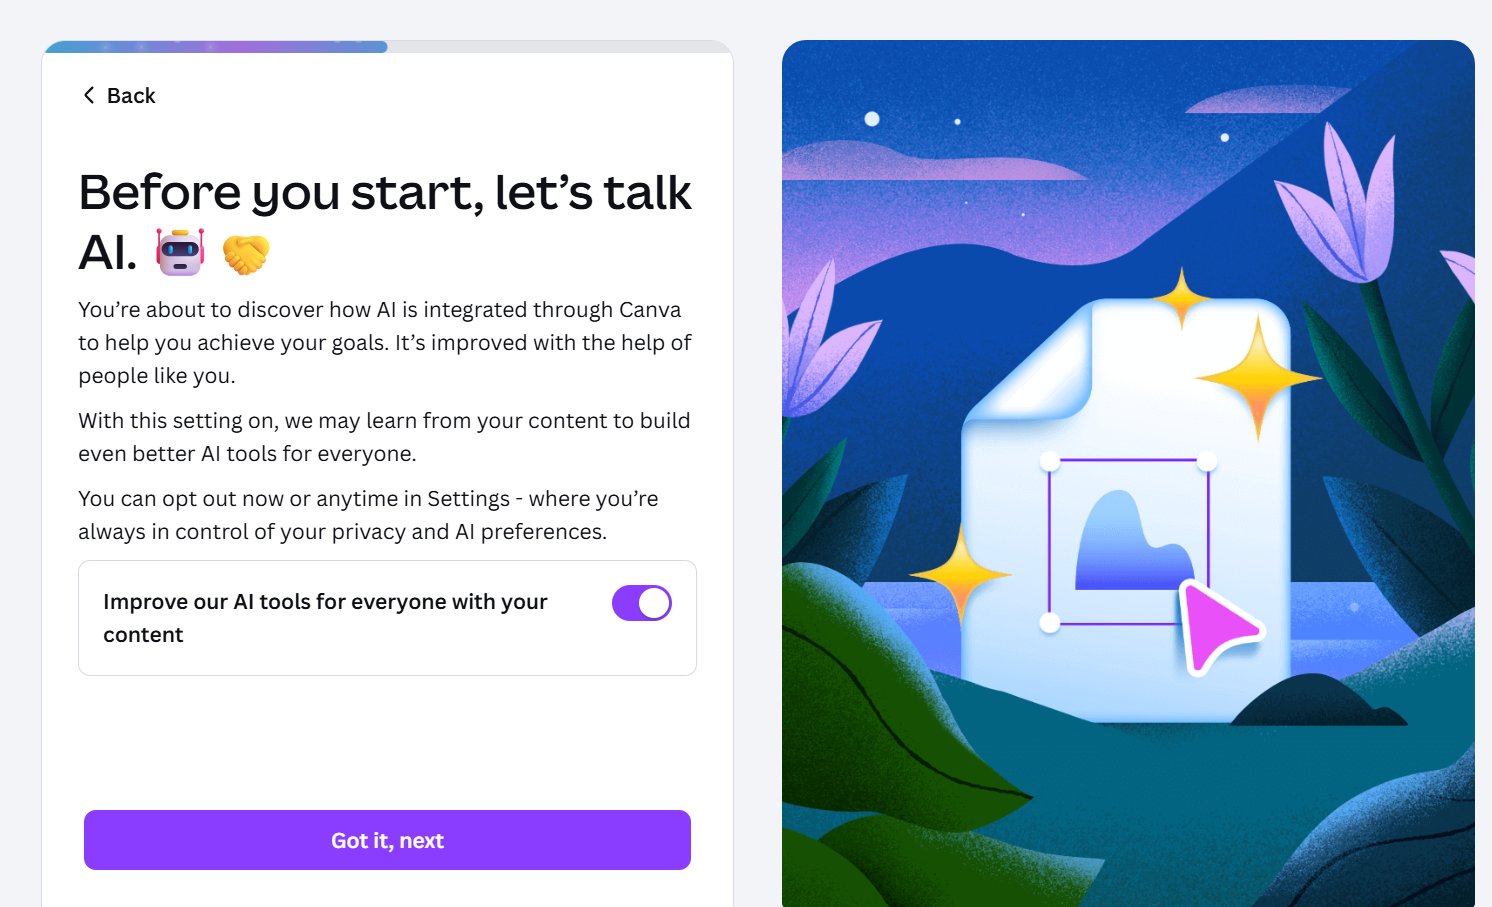Viewport: 1492px width, 907px height.
Task: Click the Back chevron arrow icon
Action: 89,95
